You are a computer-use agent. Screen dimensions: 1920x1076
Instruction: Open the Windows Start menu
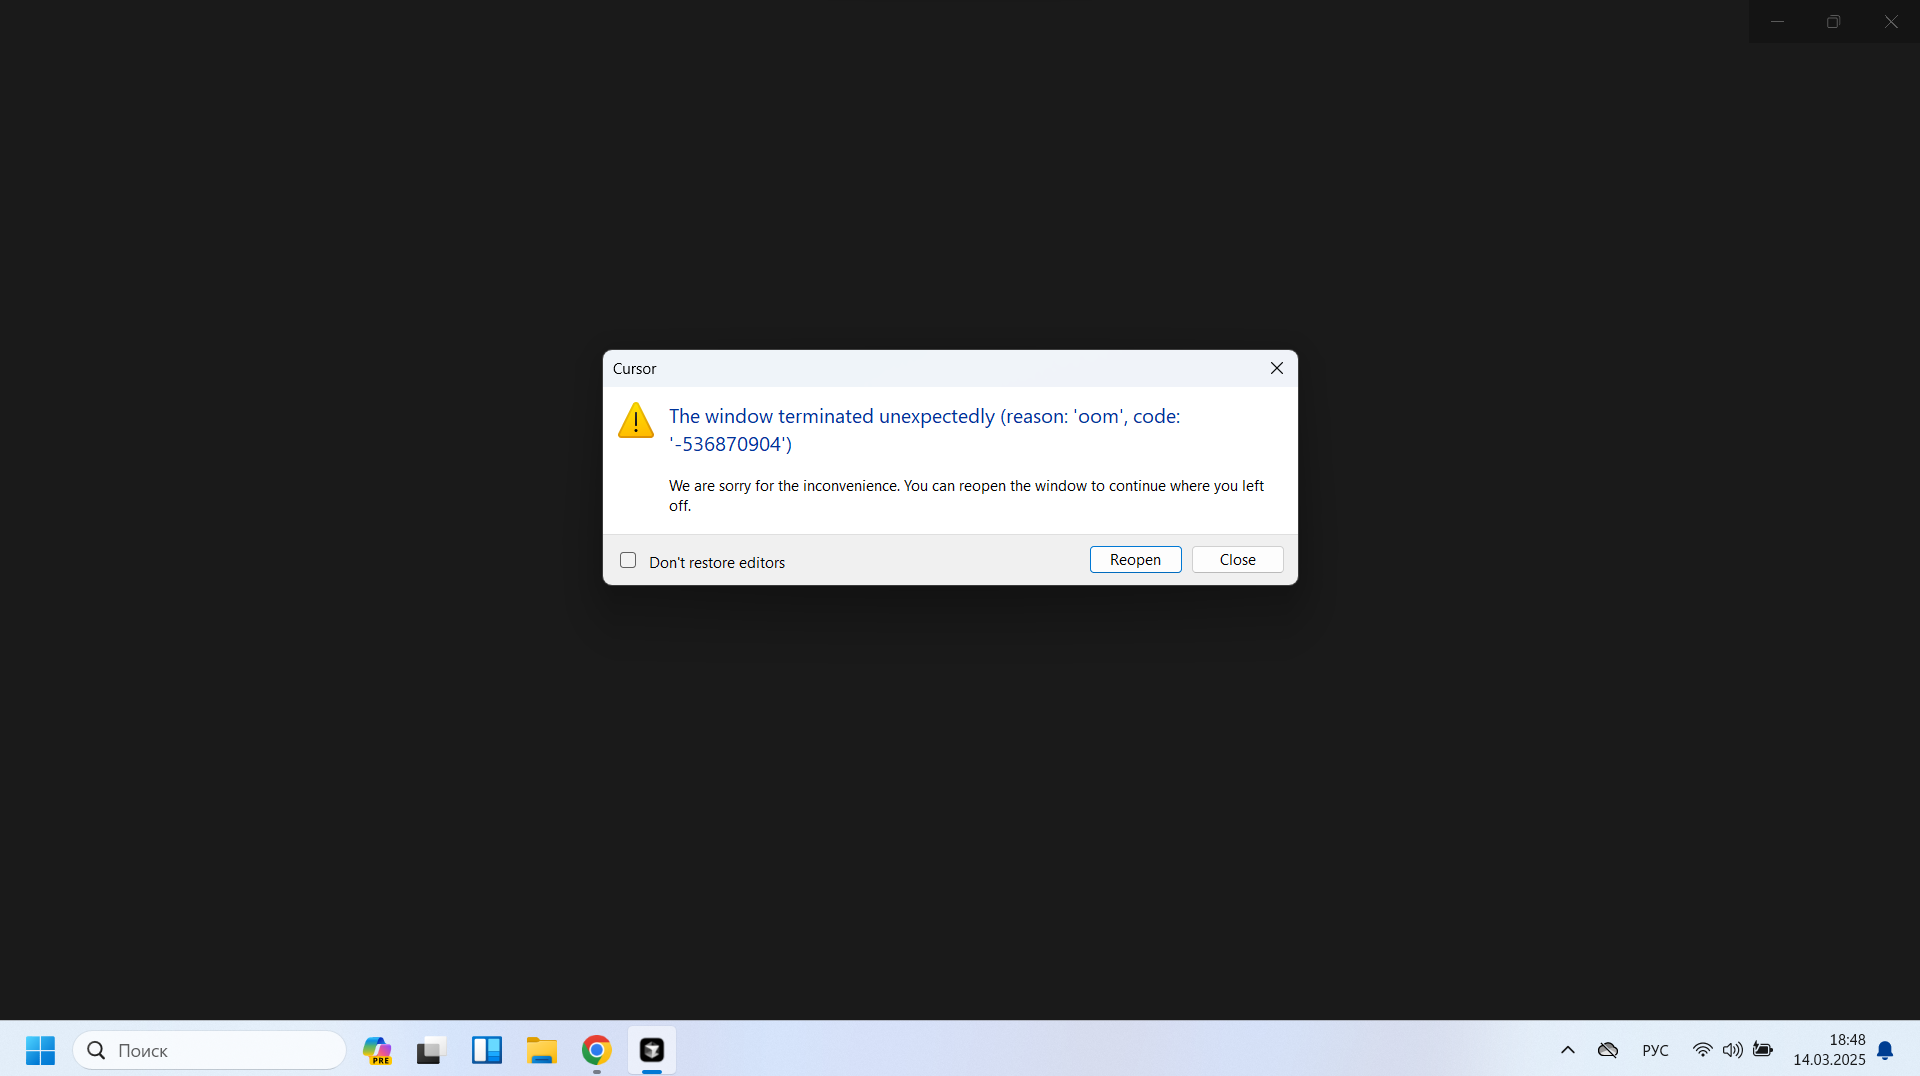(40, 1050)
